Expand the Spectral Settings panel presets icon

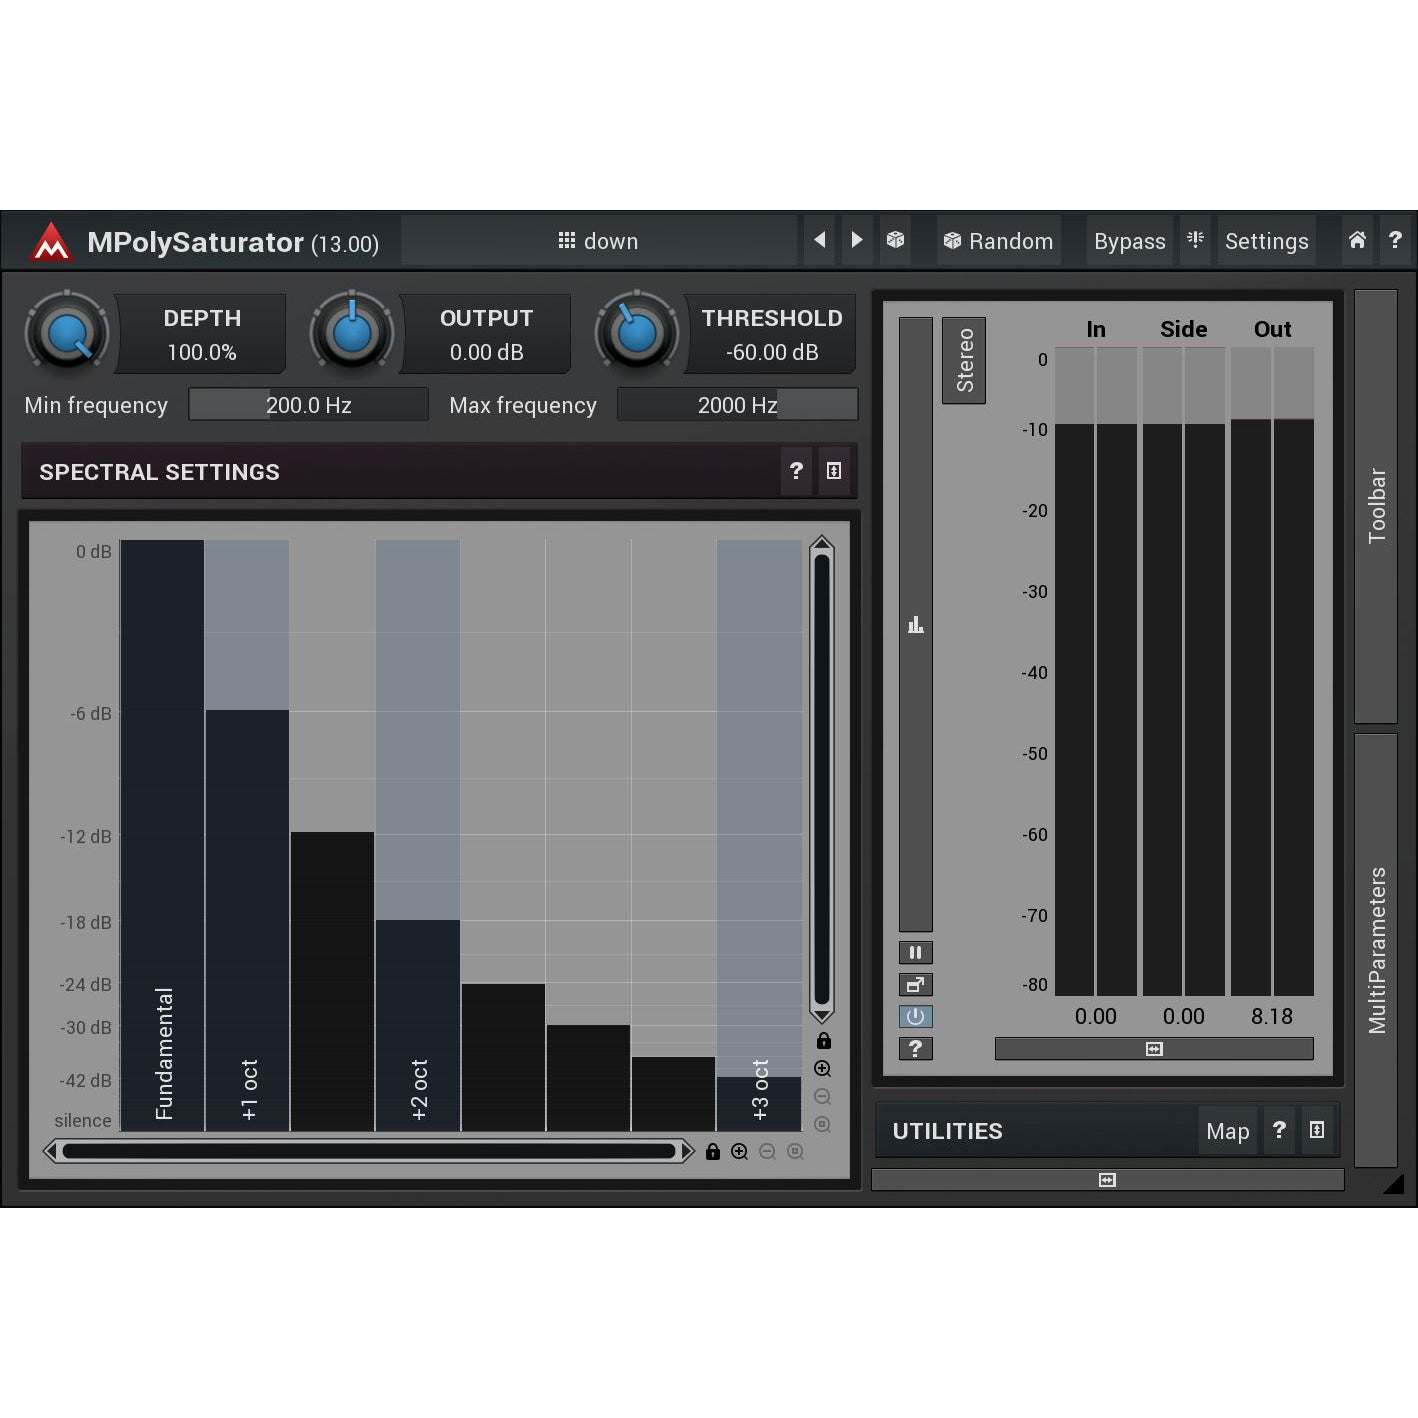pos(834,471)
